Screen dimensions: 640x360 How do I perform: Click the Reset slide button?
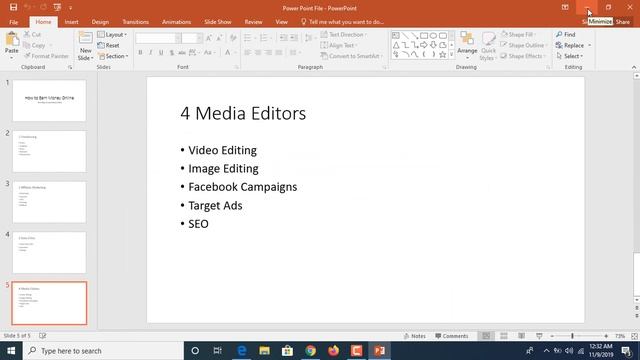[109, 45]
